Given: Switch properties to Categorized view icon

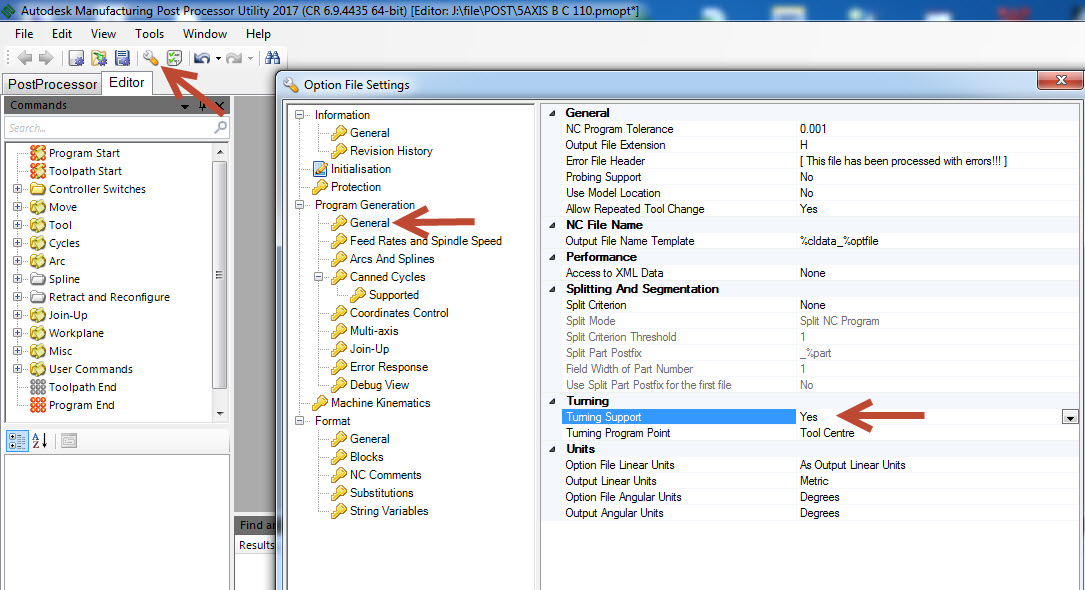Looking at the screenshot, I should (17, 441).
